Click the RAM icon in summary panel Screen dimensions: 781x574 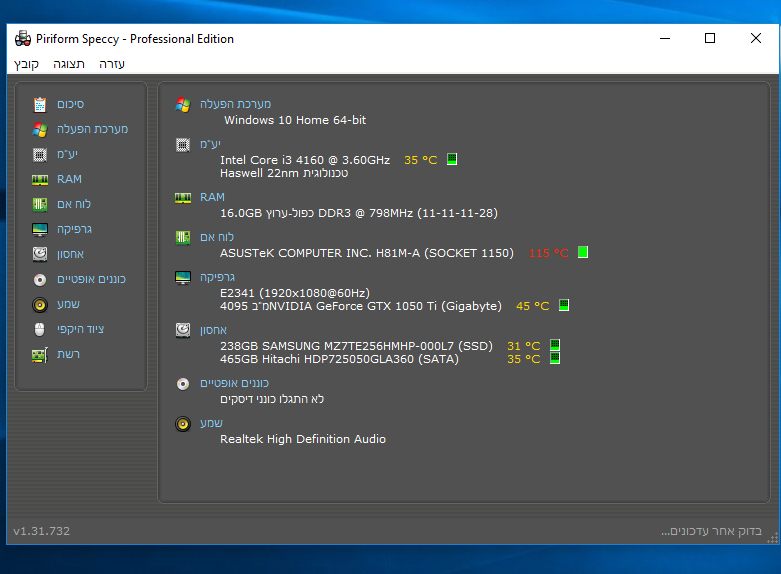(183, 198)
